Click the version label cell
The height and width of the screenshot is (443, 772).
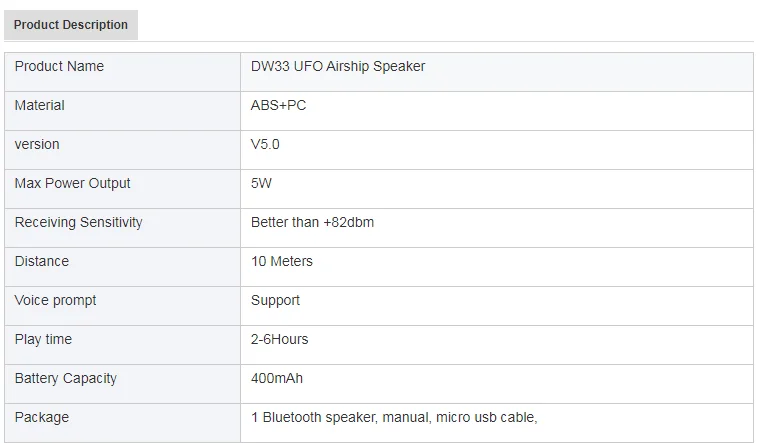click(x=37, y=145)
